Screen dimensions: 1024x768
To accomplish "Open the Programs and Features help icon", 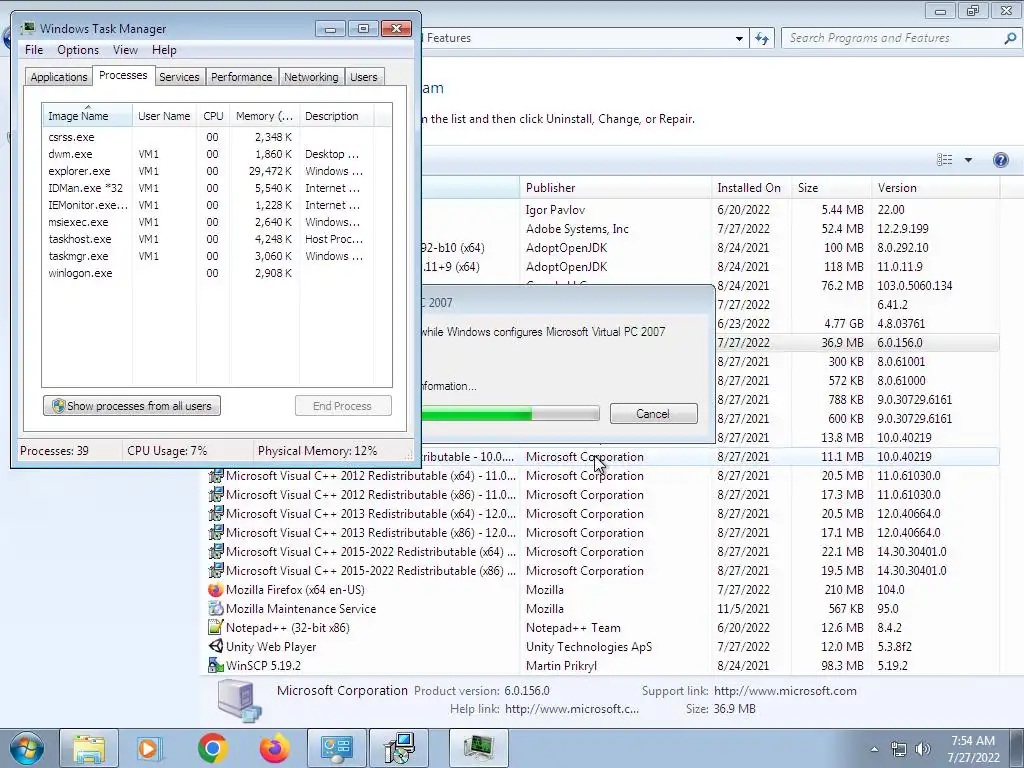I will 1000,160.
